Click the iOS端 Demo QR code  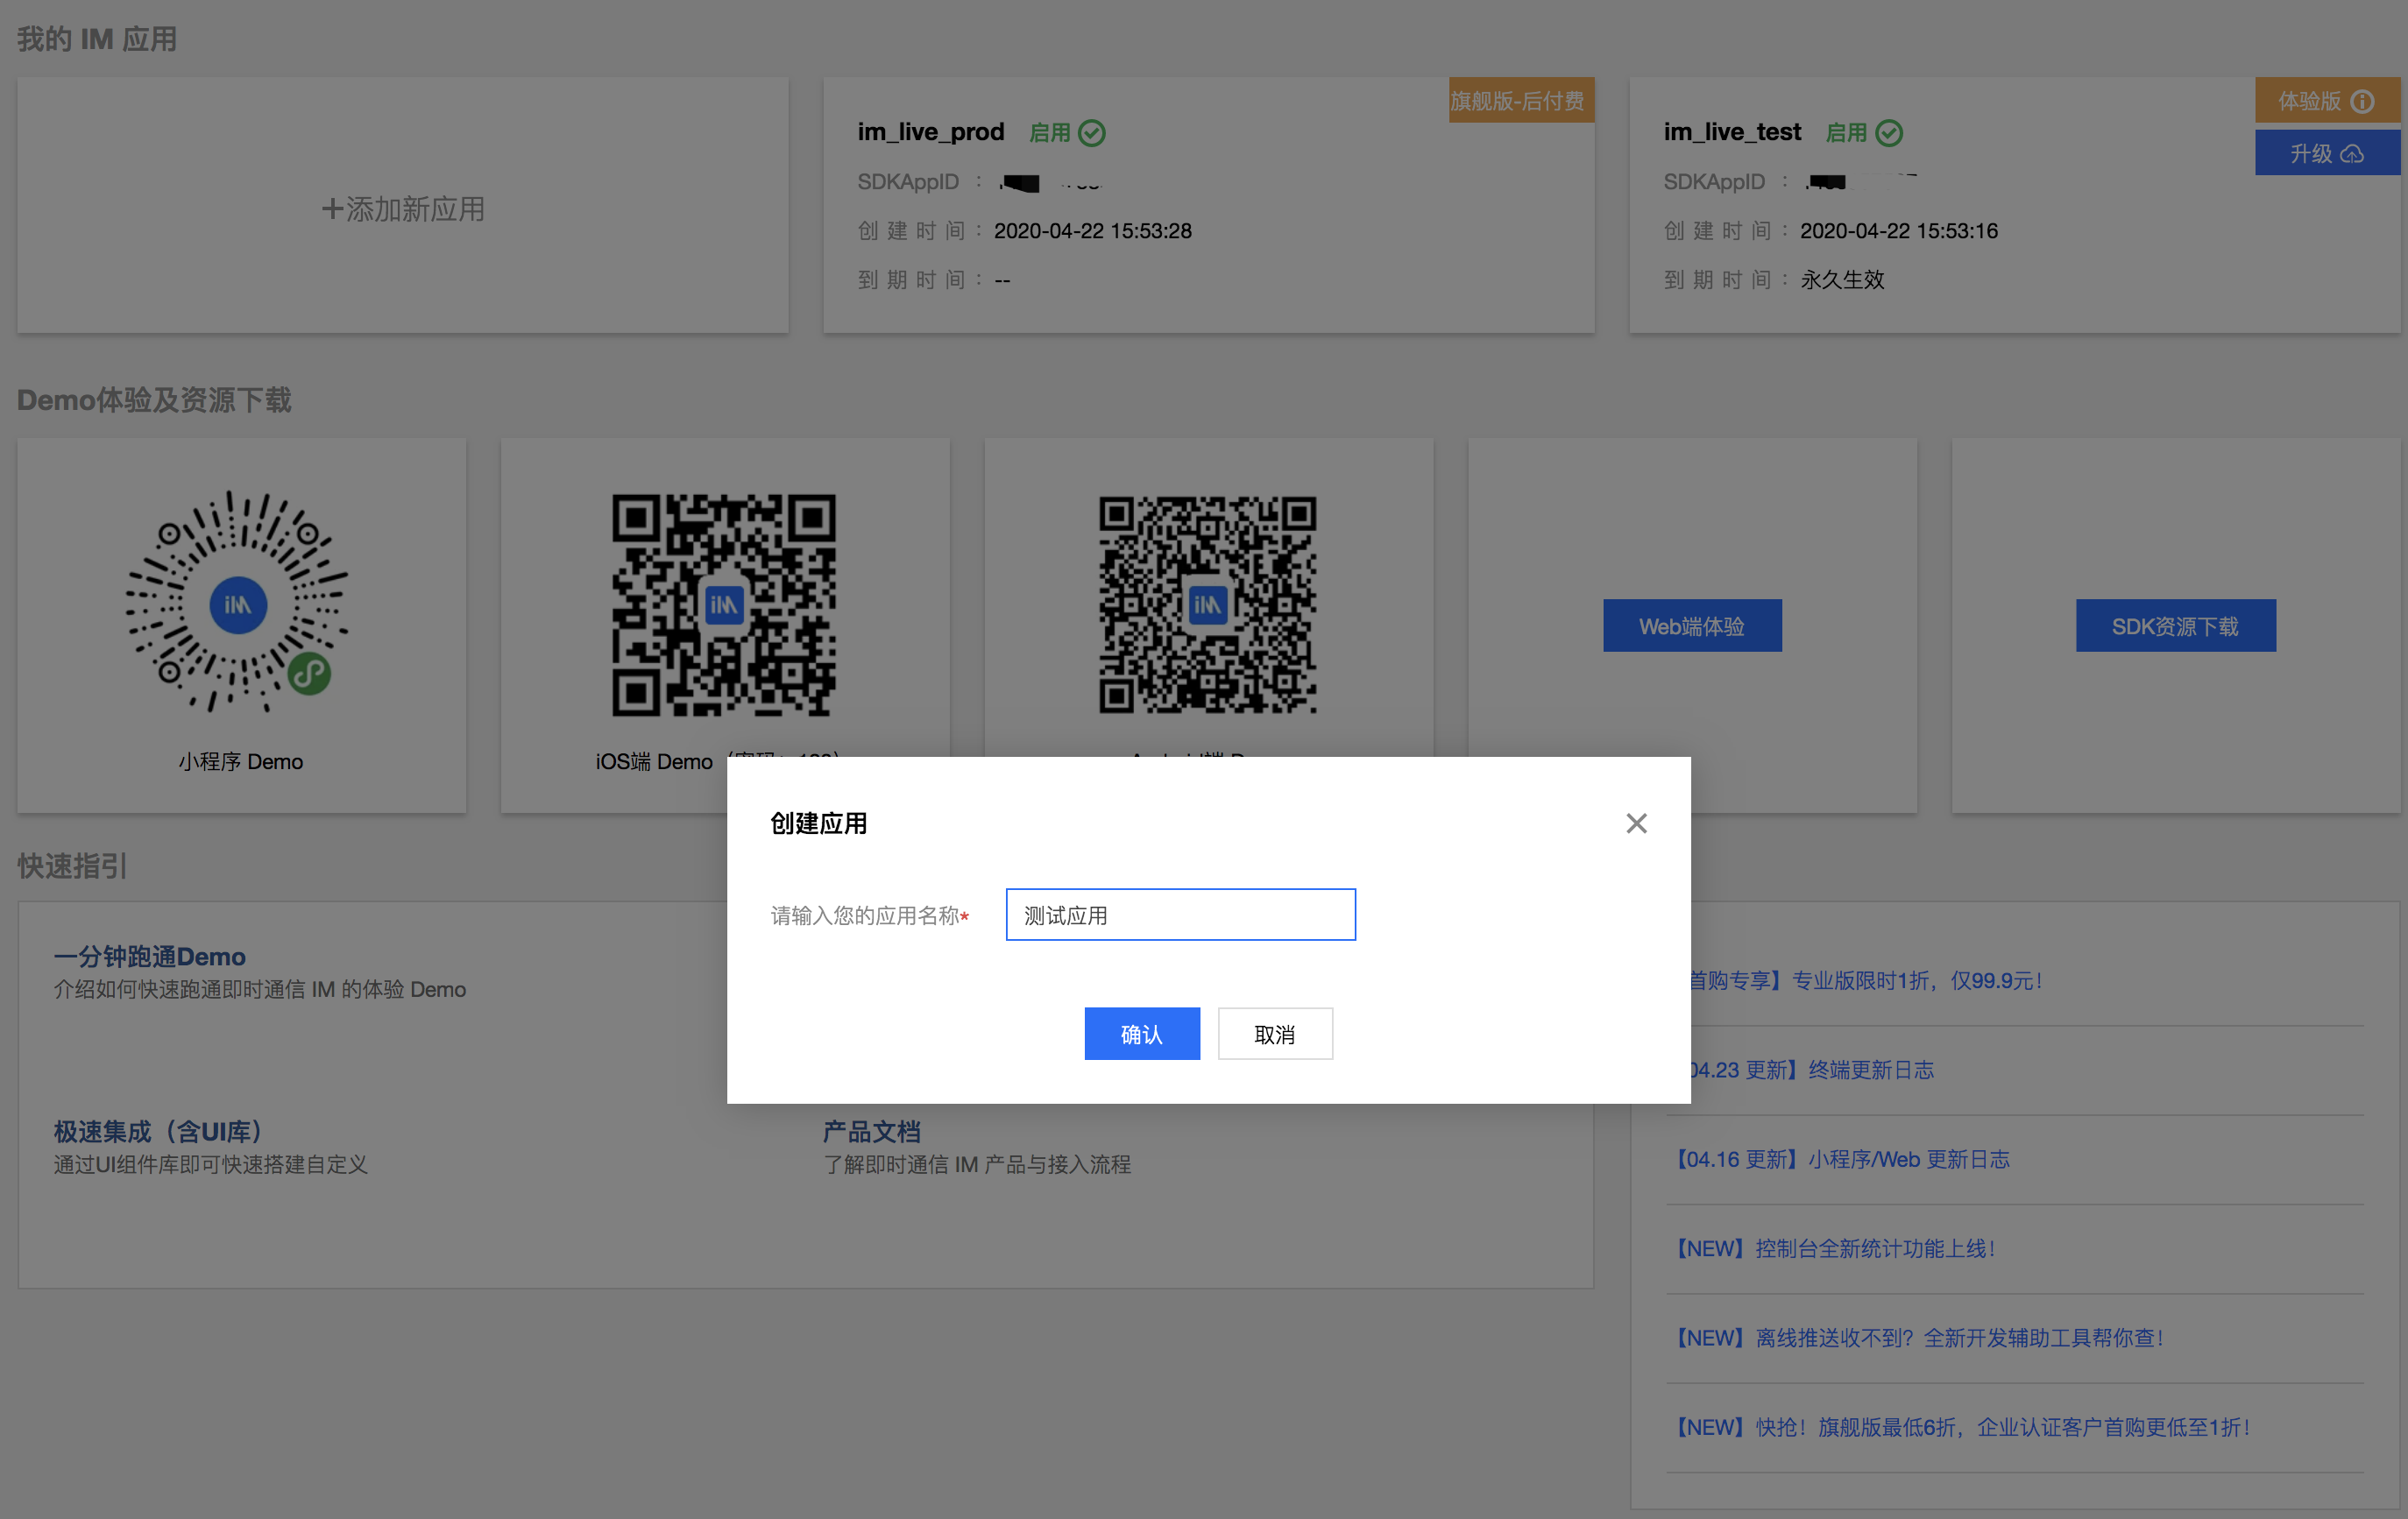(x=723, y=605)
